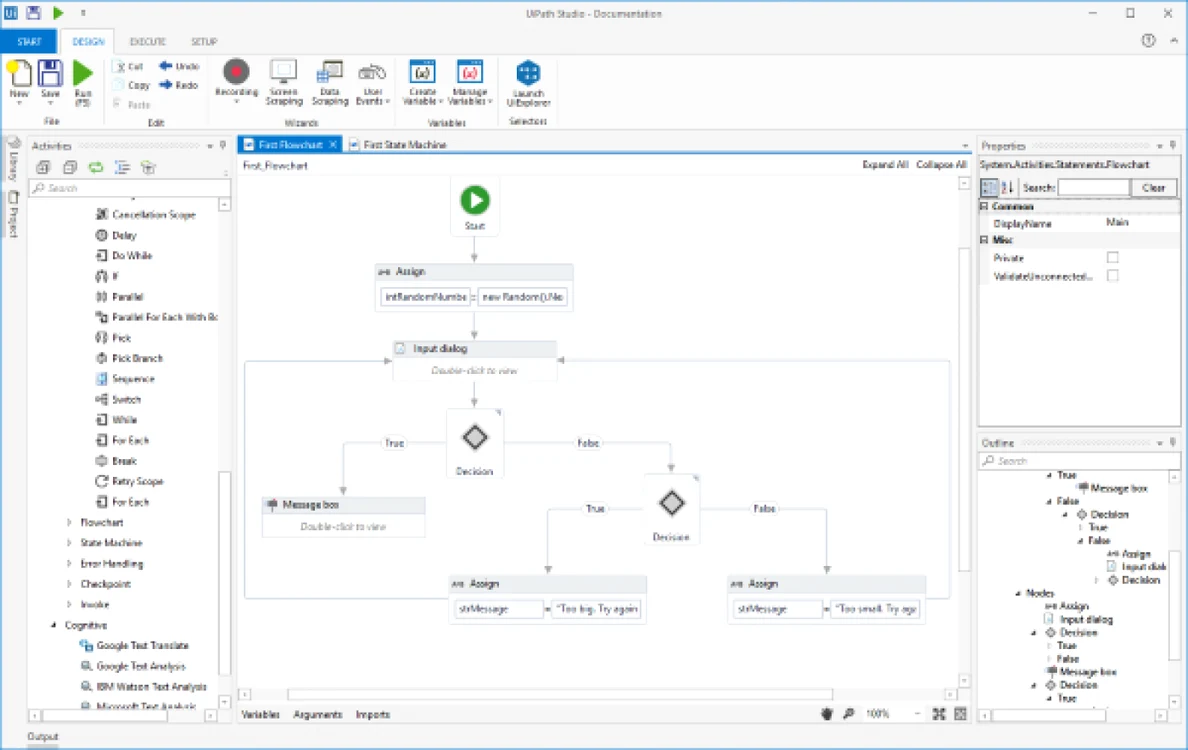Expand the Error Handling category
This screenshot has height=750, width=1188.
tap(69, 564)
